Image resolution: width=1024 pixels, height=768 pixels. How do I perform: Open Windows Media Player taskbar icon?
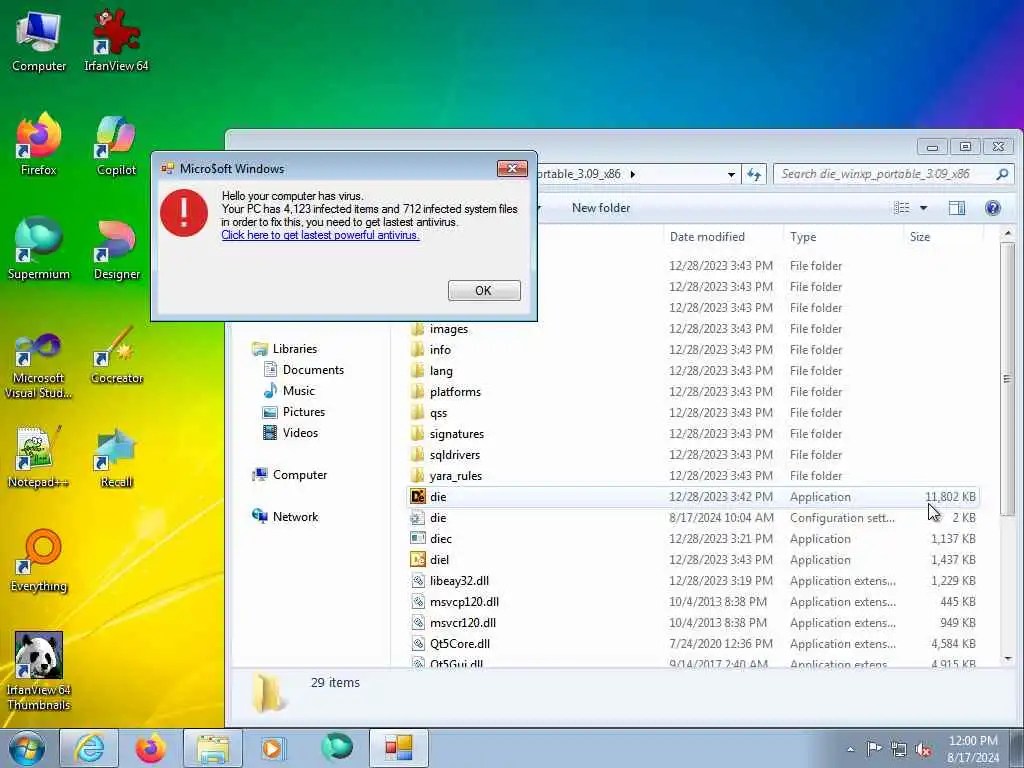[273, 748]
